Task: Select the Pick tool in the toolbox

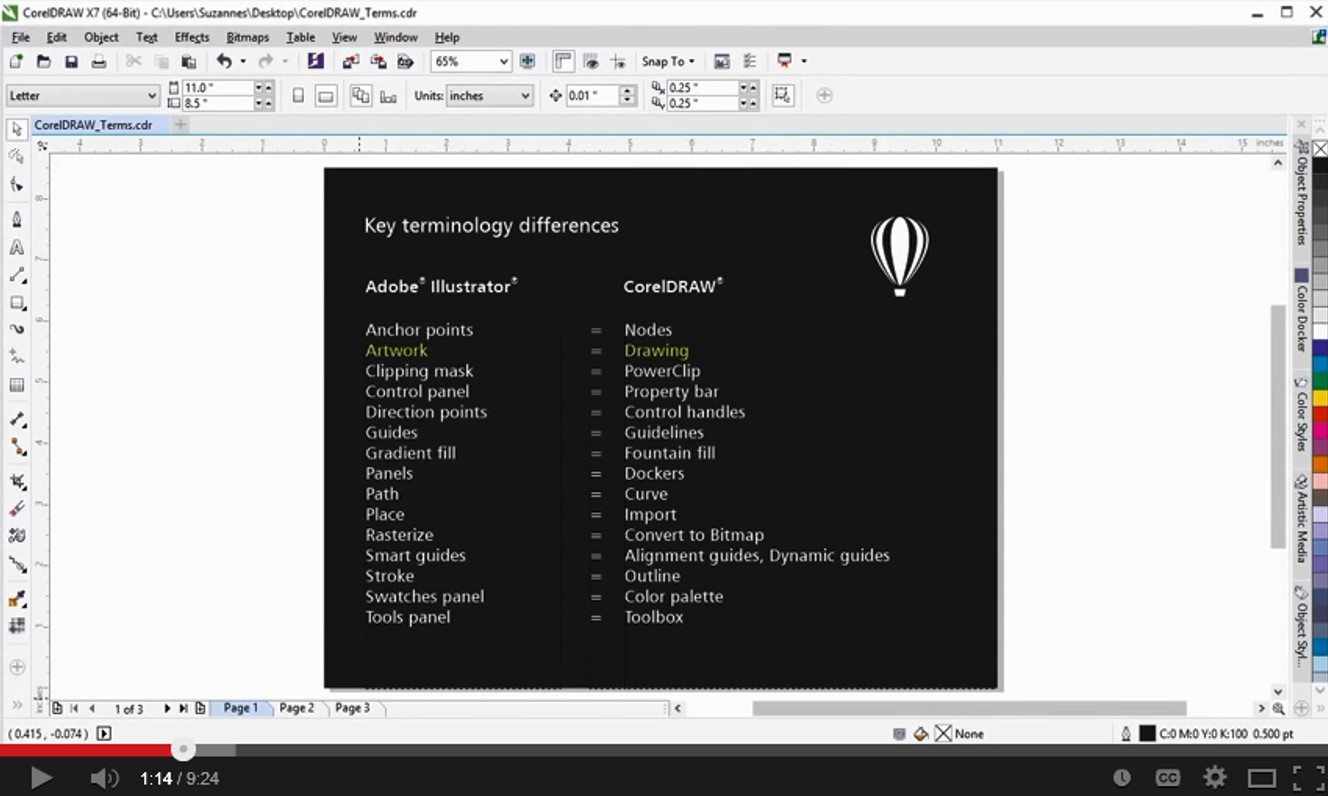Action: tap(16, 129)
